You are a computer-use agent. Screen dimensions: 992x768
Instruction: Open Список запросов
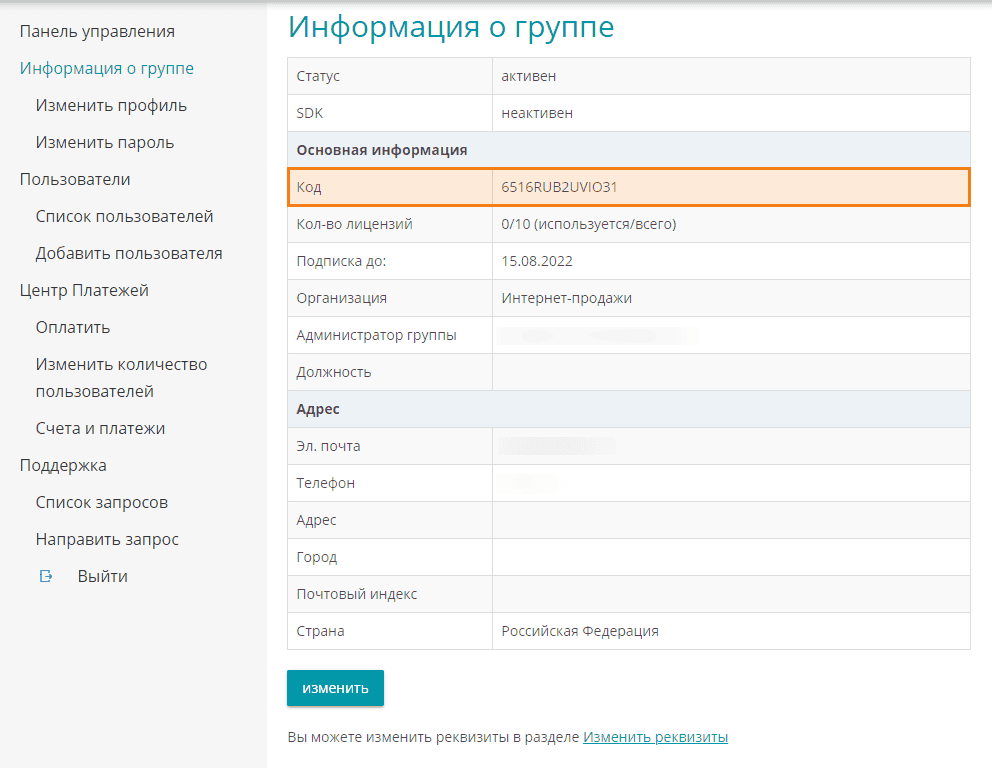click(101, 502)
